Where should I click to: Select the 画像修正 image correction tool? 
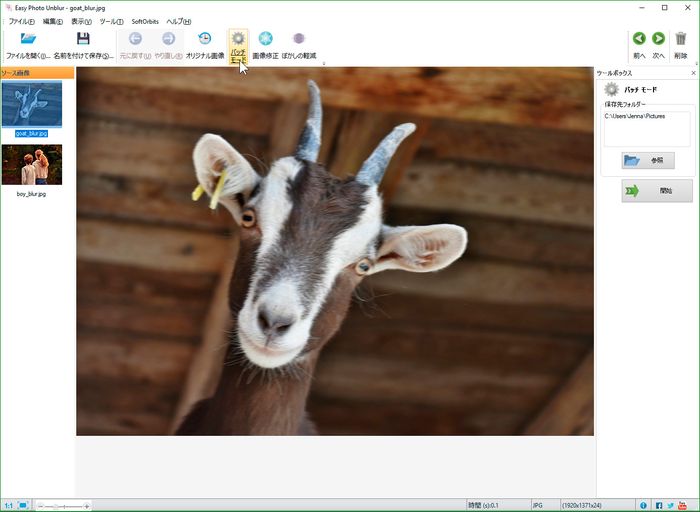266,46
